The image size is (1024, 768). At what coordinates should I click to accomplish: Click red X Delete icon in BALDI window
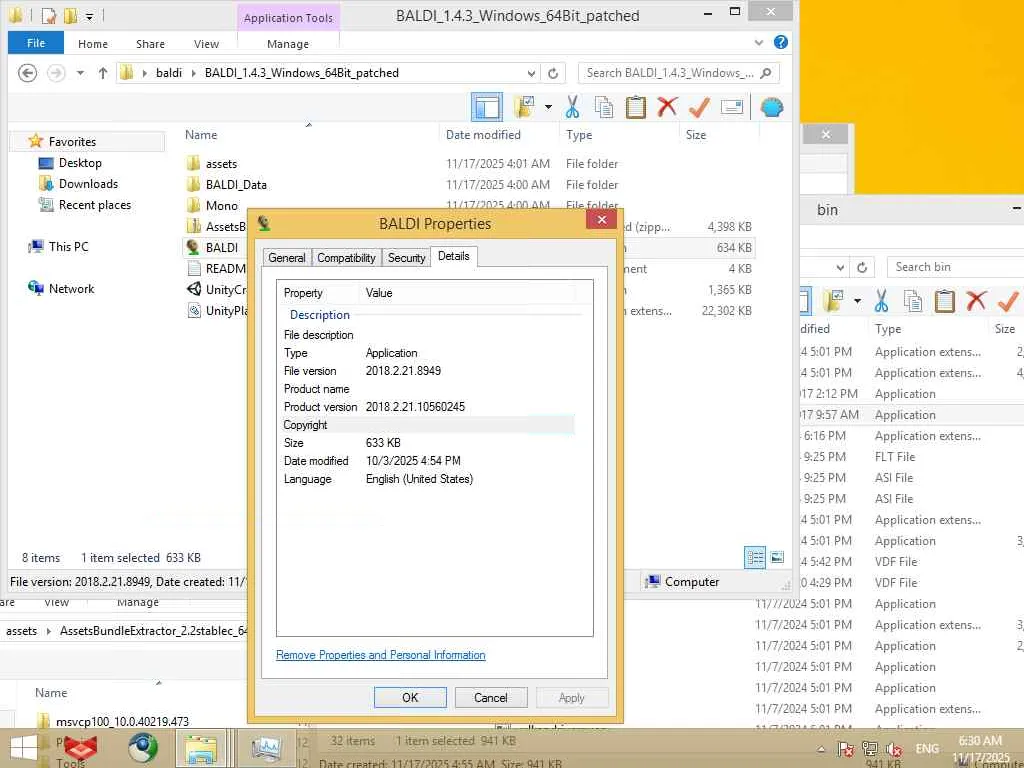[667, 106]
